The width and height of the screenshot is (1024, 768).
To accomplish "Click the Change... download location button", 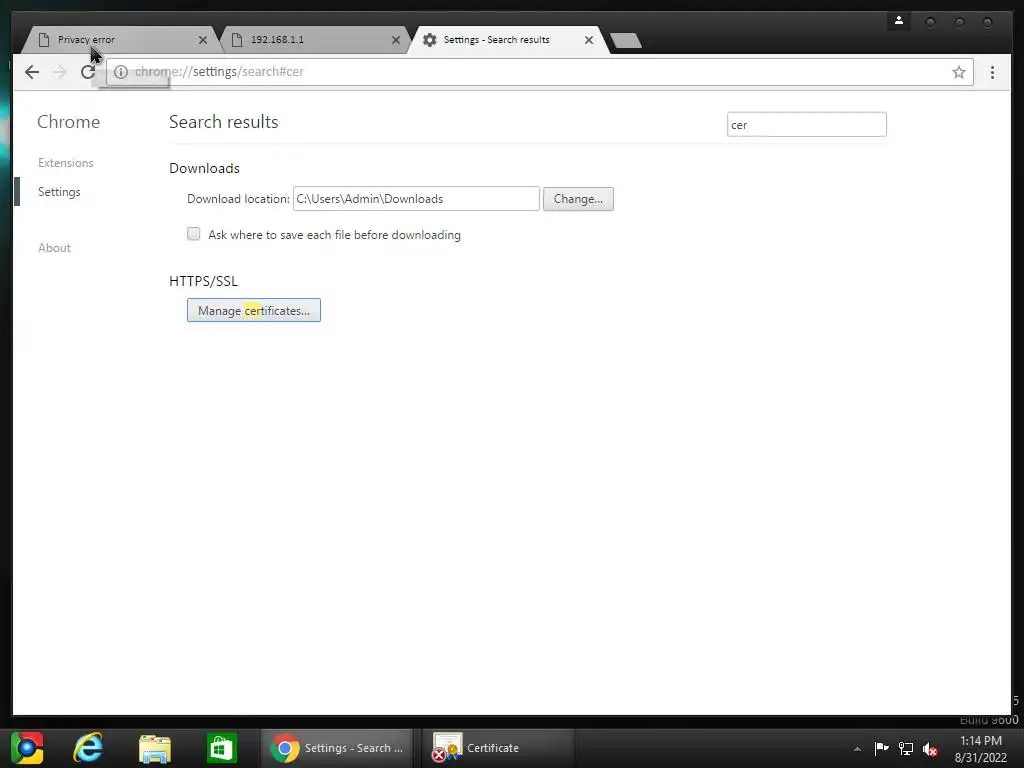I will (578, 199).
